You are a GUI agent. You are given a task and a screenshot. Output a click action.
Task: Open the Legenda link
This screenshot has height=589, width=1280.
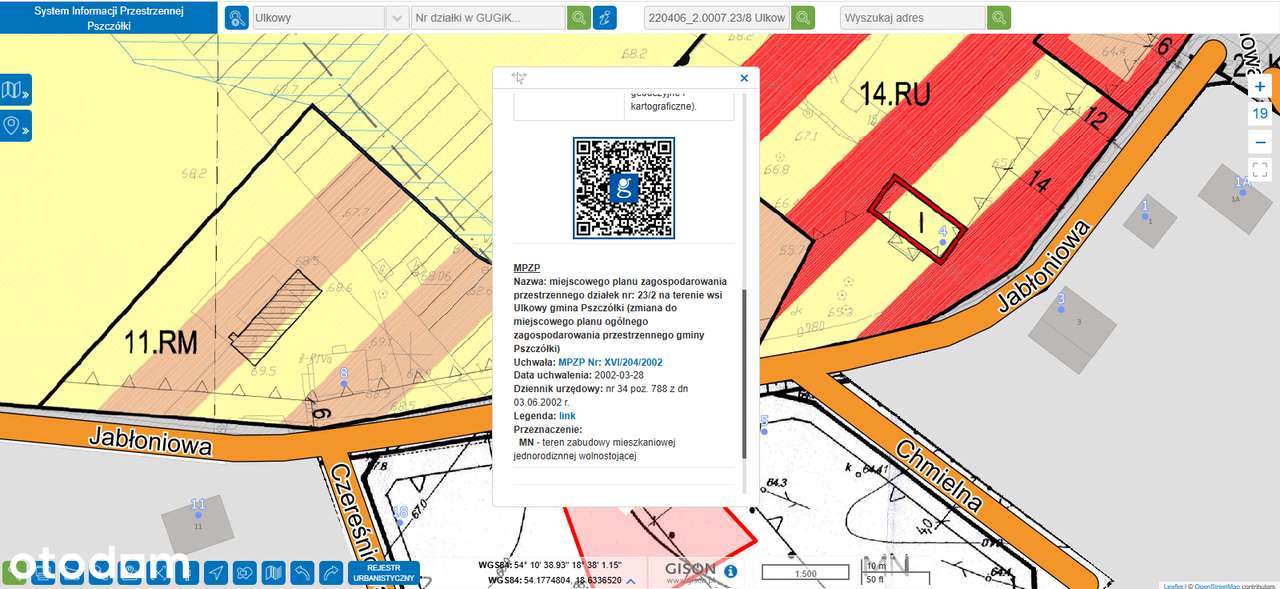[x=567, y=415]
